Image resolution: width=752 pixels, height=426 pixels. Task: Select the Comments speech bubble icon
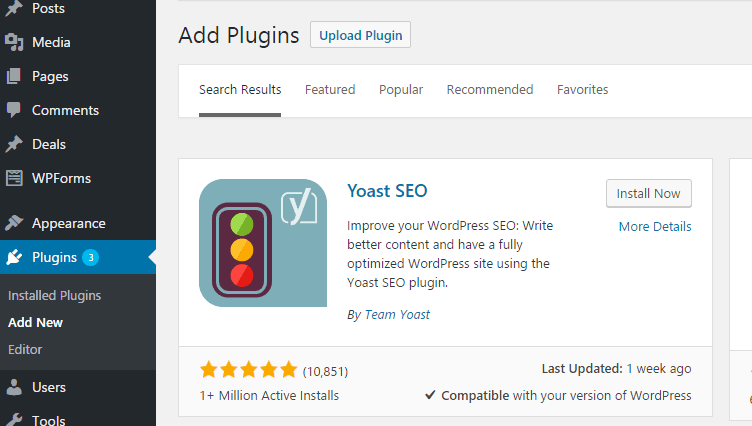point(14,110)
